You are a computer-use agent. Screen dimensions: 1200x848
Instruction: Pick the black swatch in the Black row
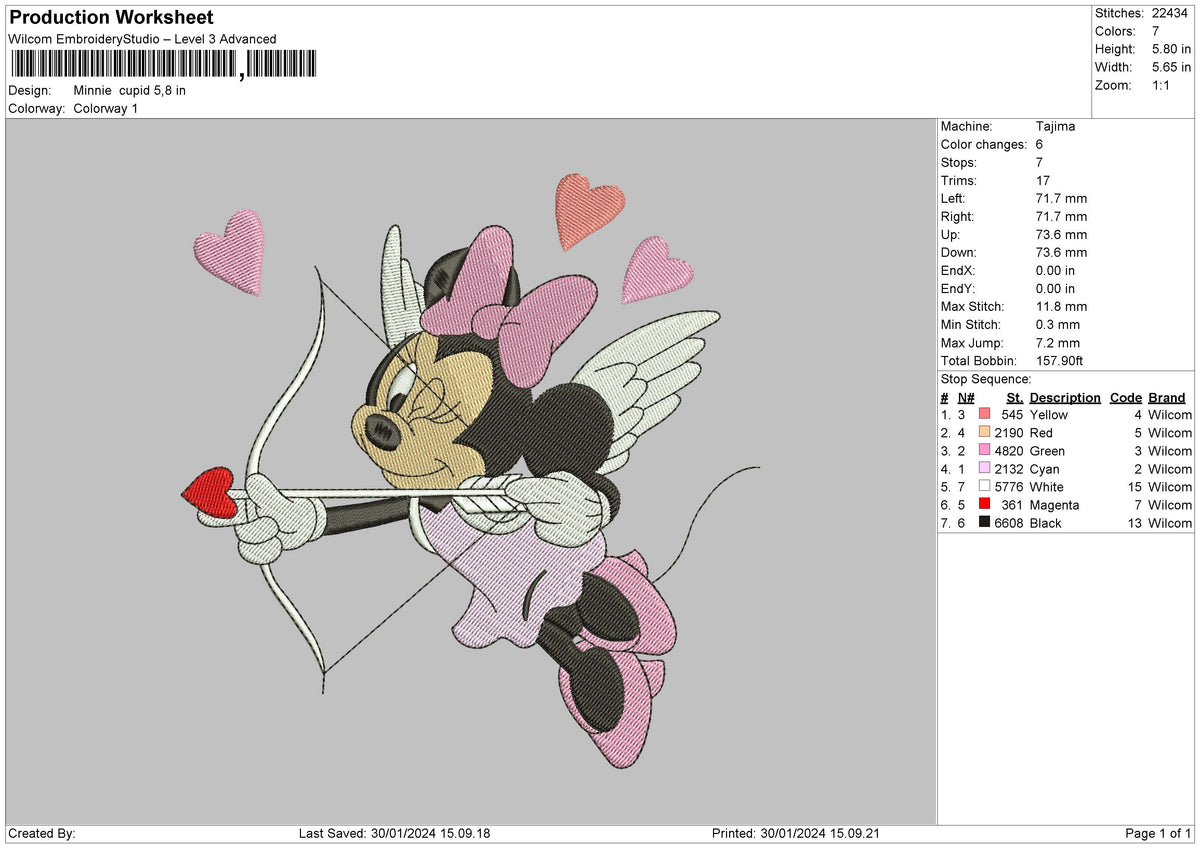coord(985,522)
